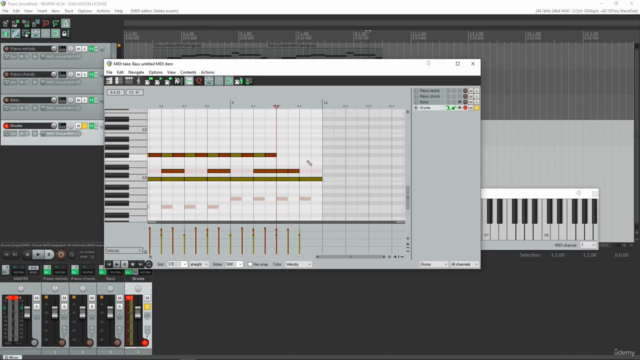Click the FX button on Bass track
The width and height of the screenshot is (640, 360).
(x=91, y=100)
